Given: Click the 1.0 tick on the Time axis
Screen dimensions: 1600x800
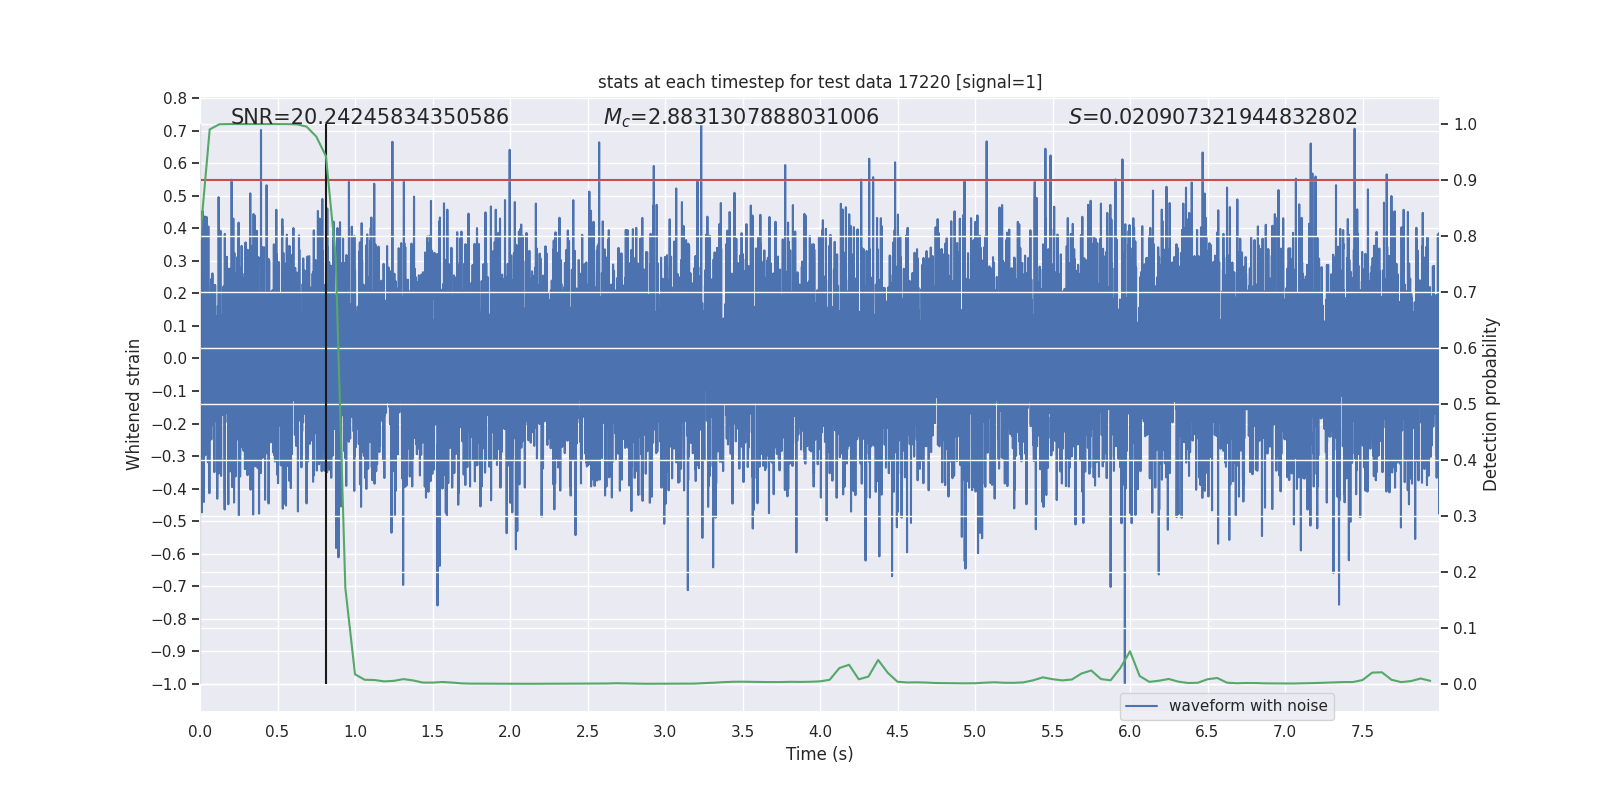Looking at the screenshot, I should pos(355,731).
